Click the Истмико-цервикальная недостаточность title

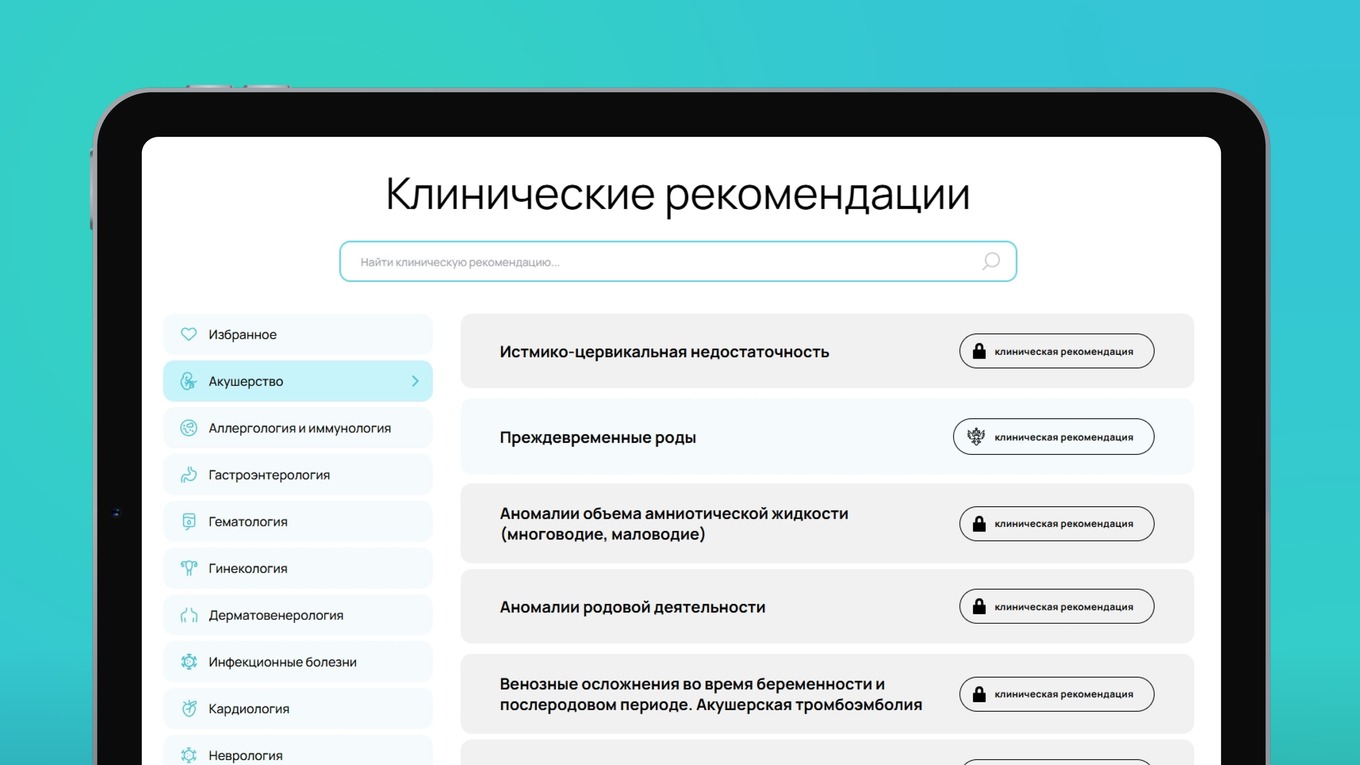click(664, 351)
